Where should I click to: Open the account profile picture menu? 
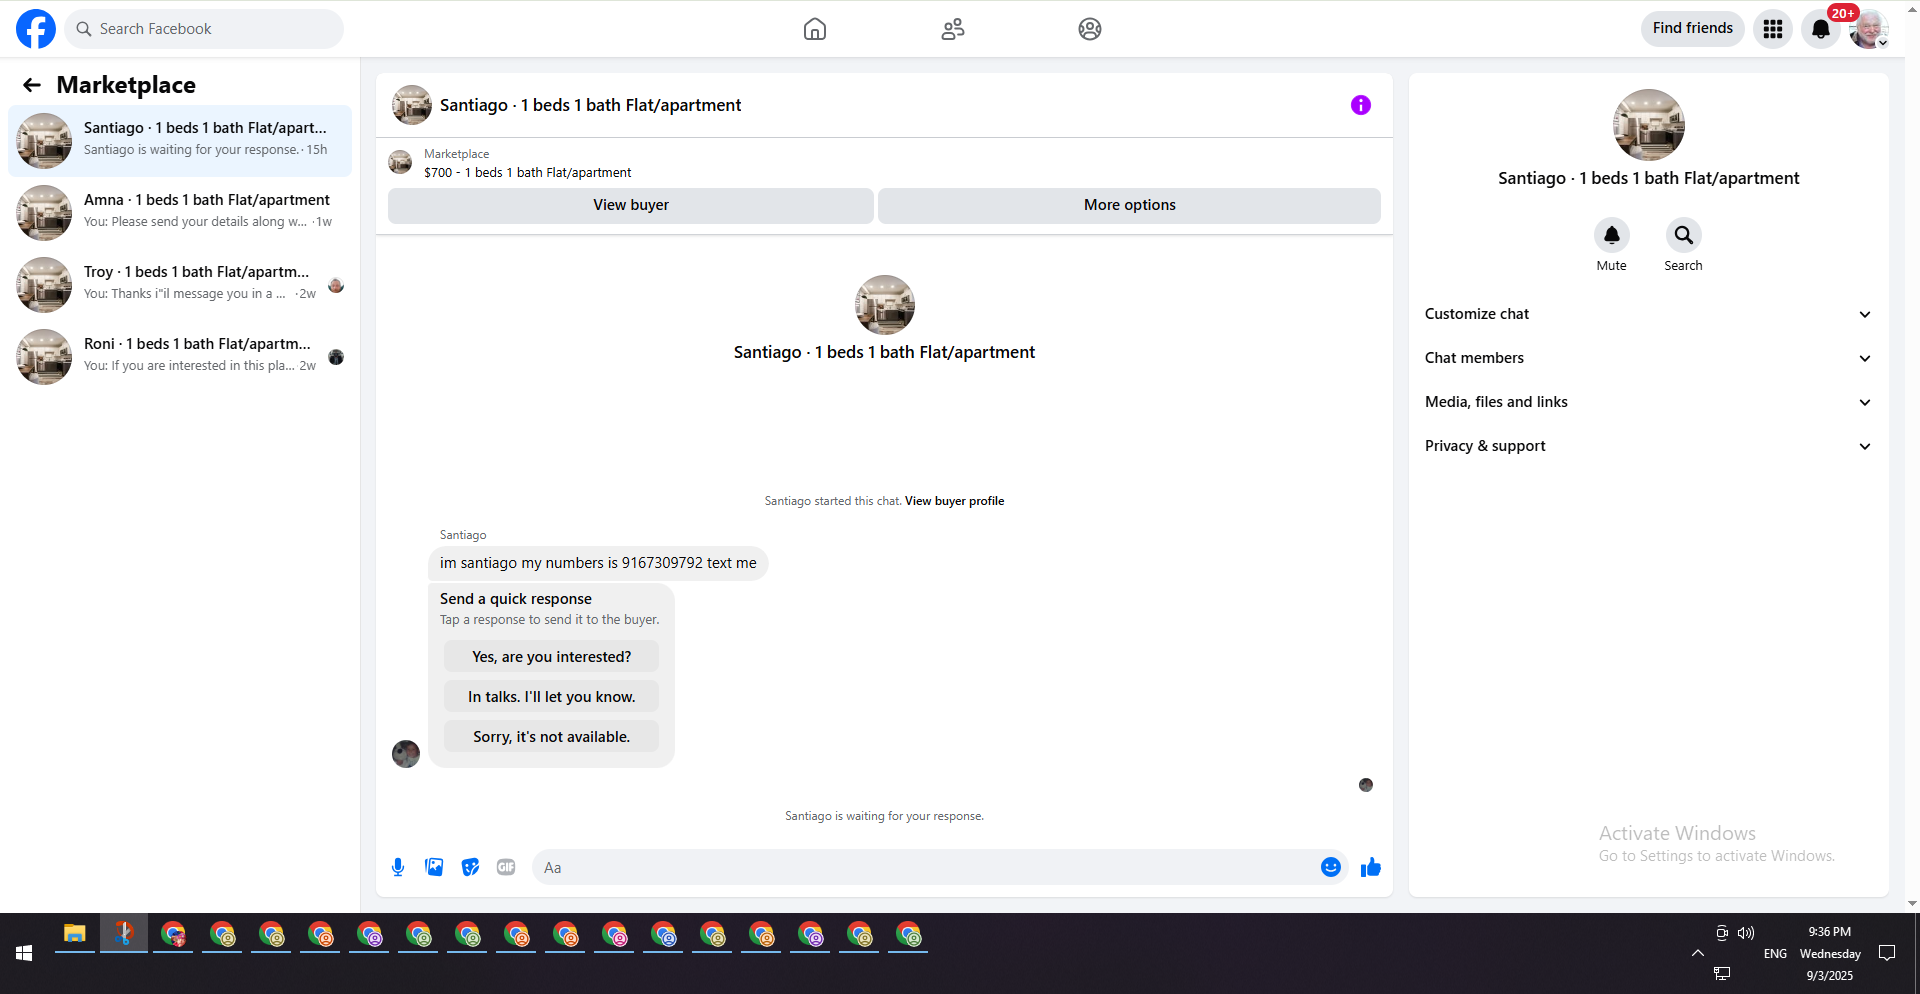click(x=1868, y=29)
